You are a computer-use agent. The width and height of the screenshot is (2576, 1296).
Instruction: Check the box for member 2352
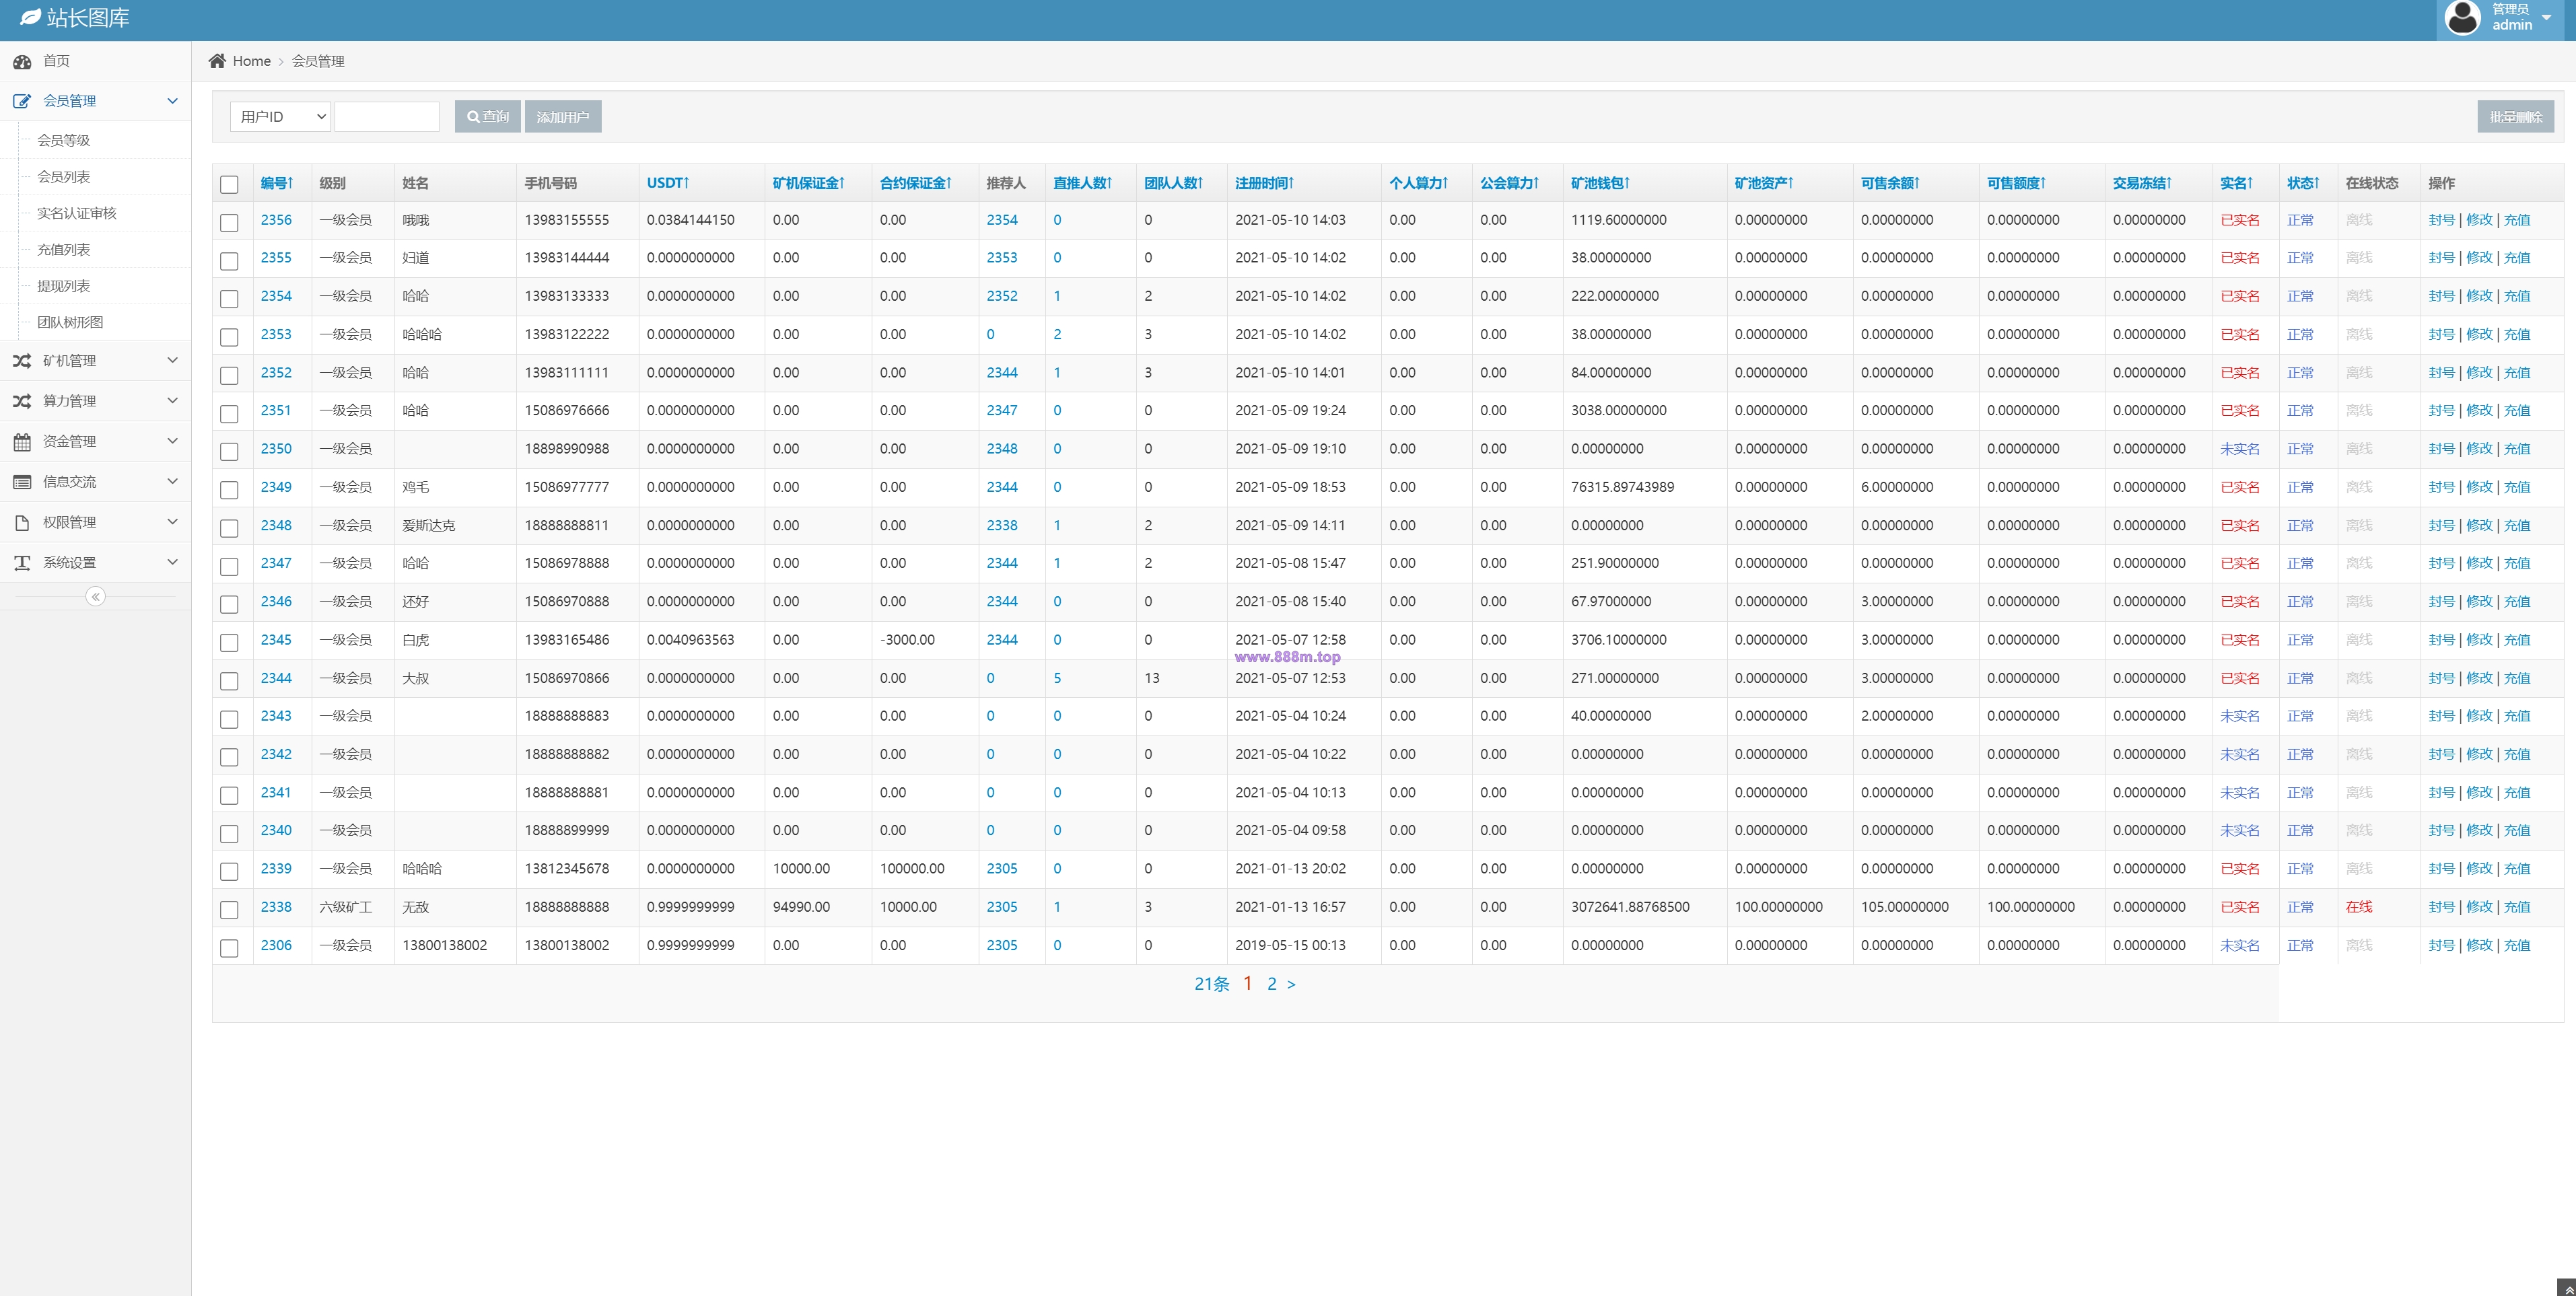tap(229, 376)
